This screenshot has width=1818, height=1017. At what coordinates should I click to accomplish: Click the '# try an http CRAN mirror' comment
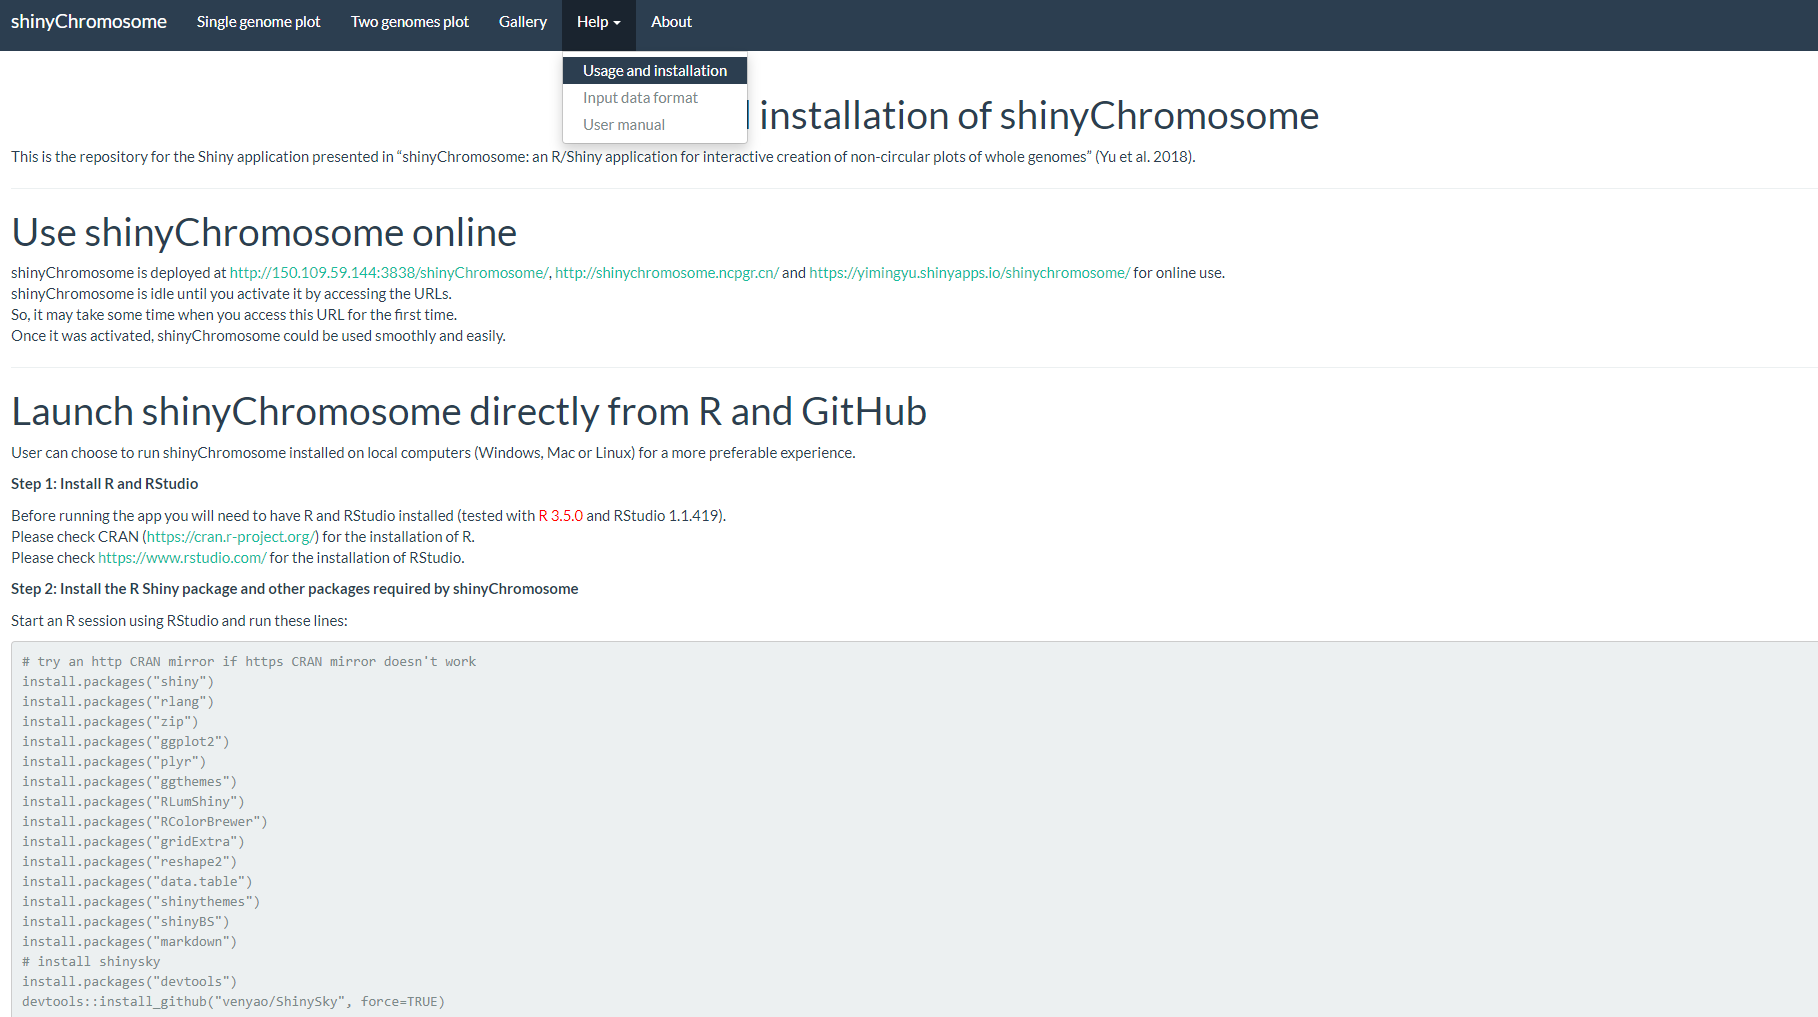249,662
